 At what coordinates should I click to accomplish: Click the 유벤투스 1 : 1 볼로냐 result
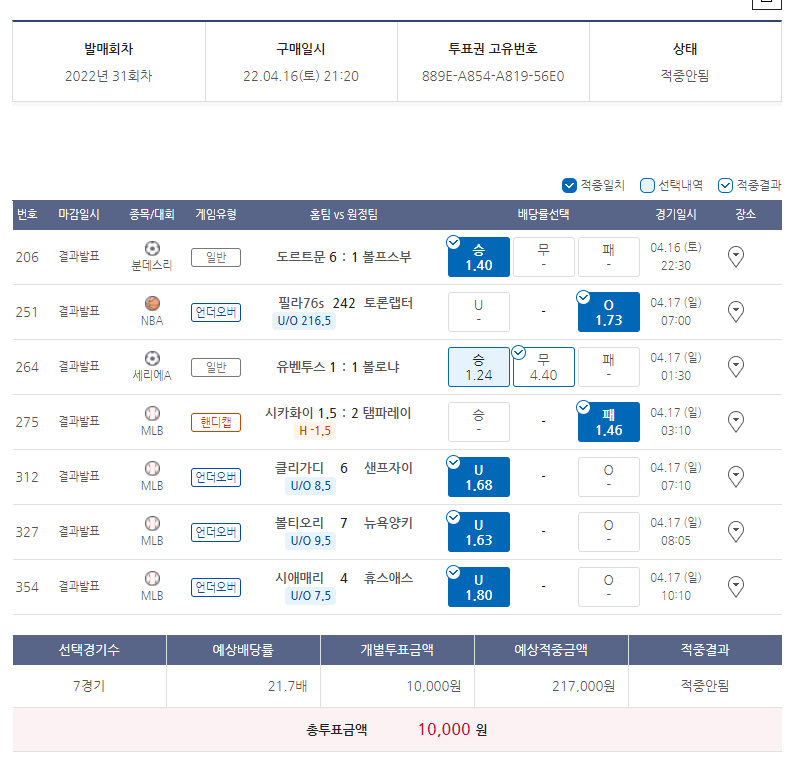point(337,367)
